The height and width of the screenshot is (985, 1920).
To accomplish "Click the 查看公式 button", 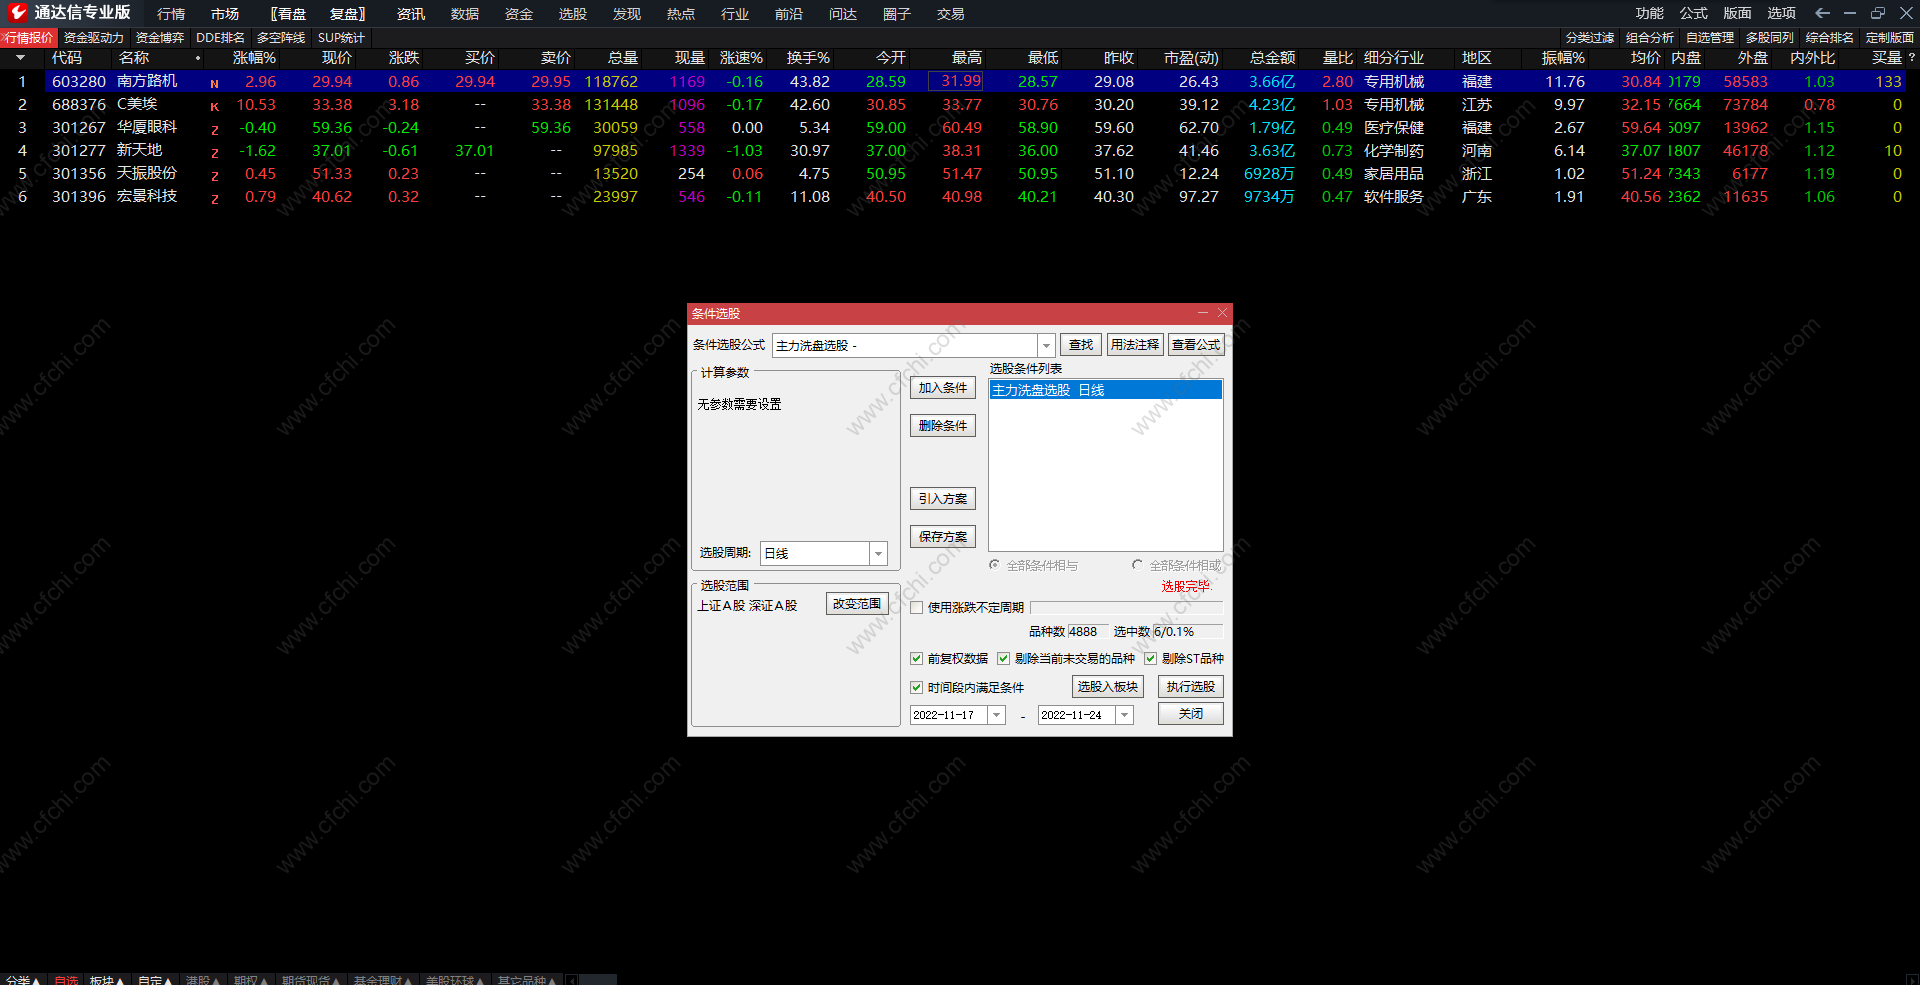I will coord(1196,345).
